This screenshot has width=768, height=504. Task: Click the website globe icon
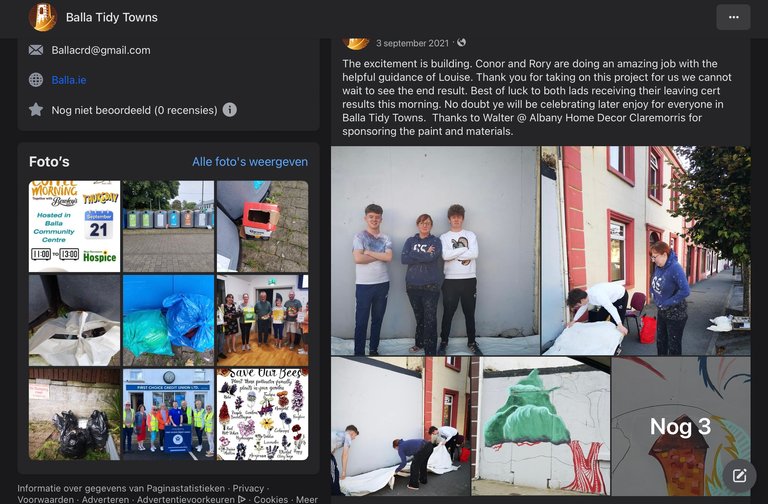[x=36, y=80]
